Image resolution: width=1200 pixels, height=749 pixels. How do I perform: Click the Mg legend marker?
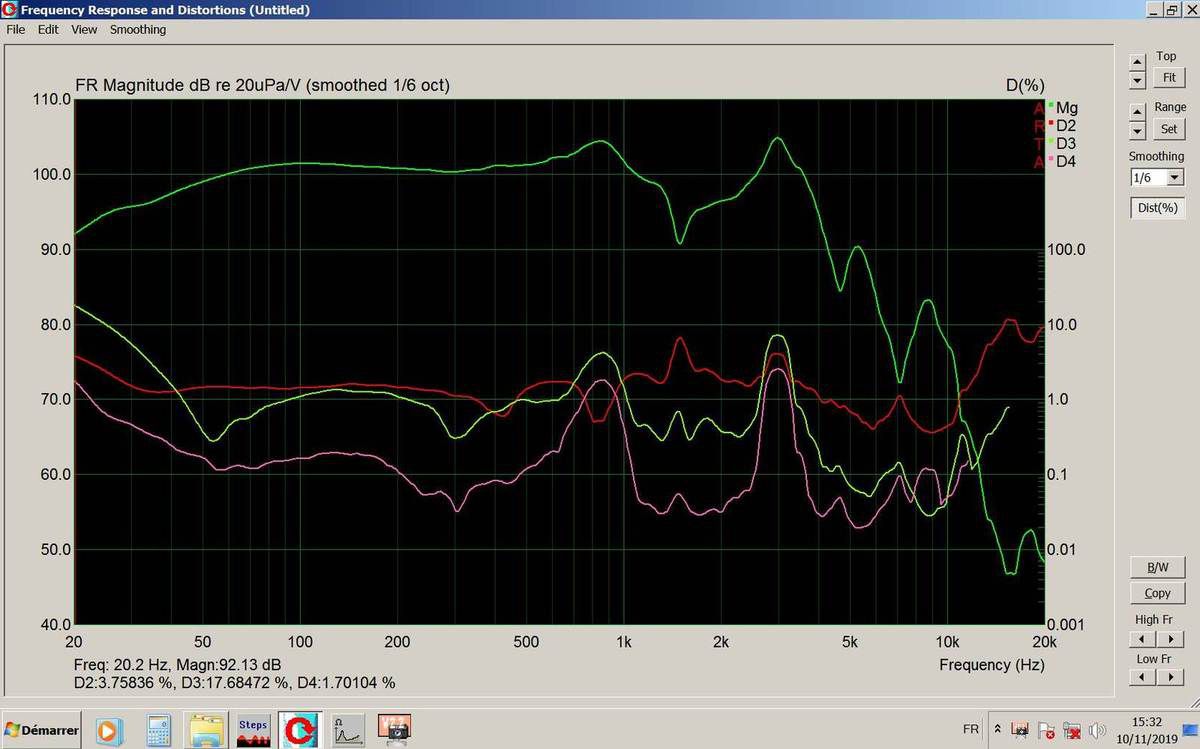1051,105
